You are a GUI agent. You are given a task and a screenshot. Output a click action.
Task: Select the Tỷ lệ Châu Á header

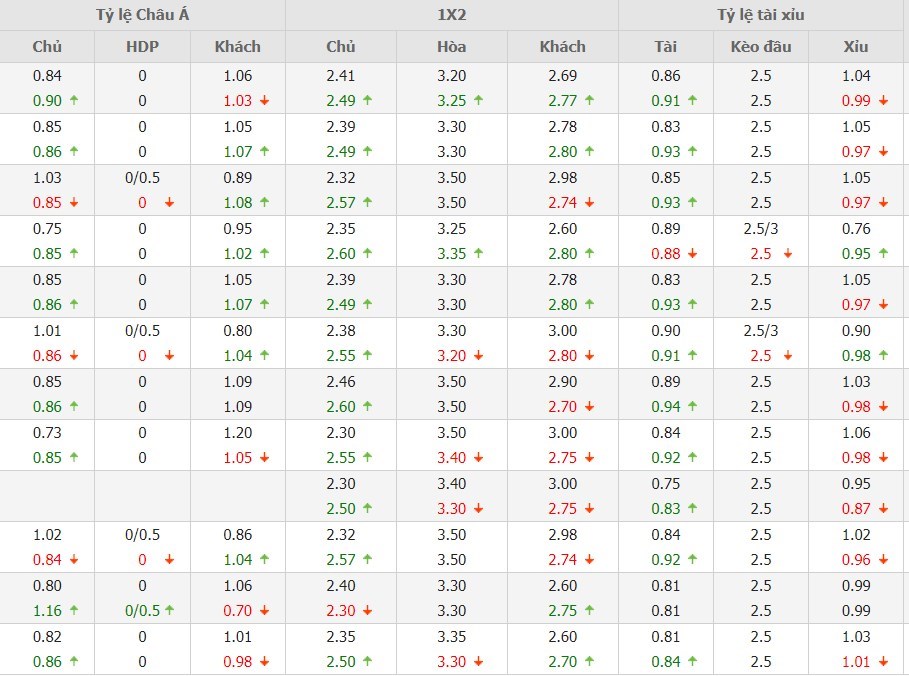pyautogui.click(x=142, y=15)
